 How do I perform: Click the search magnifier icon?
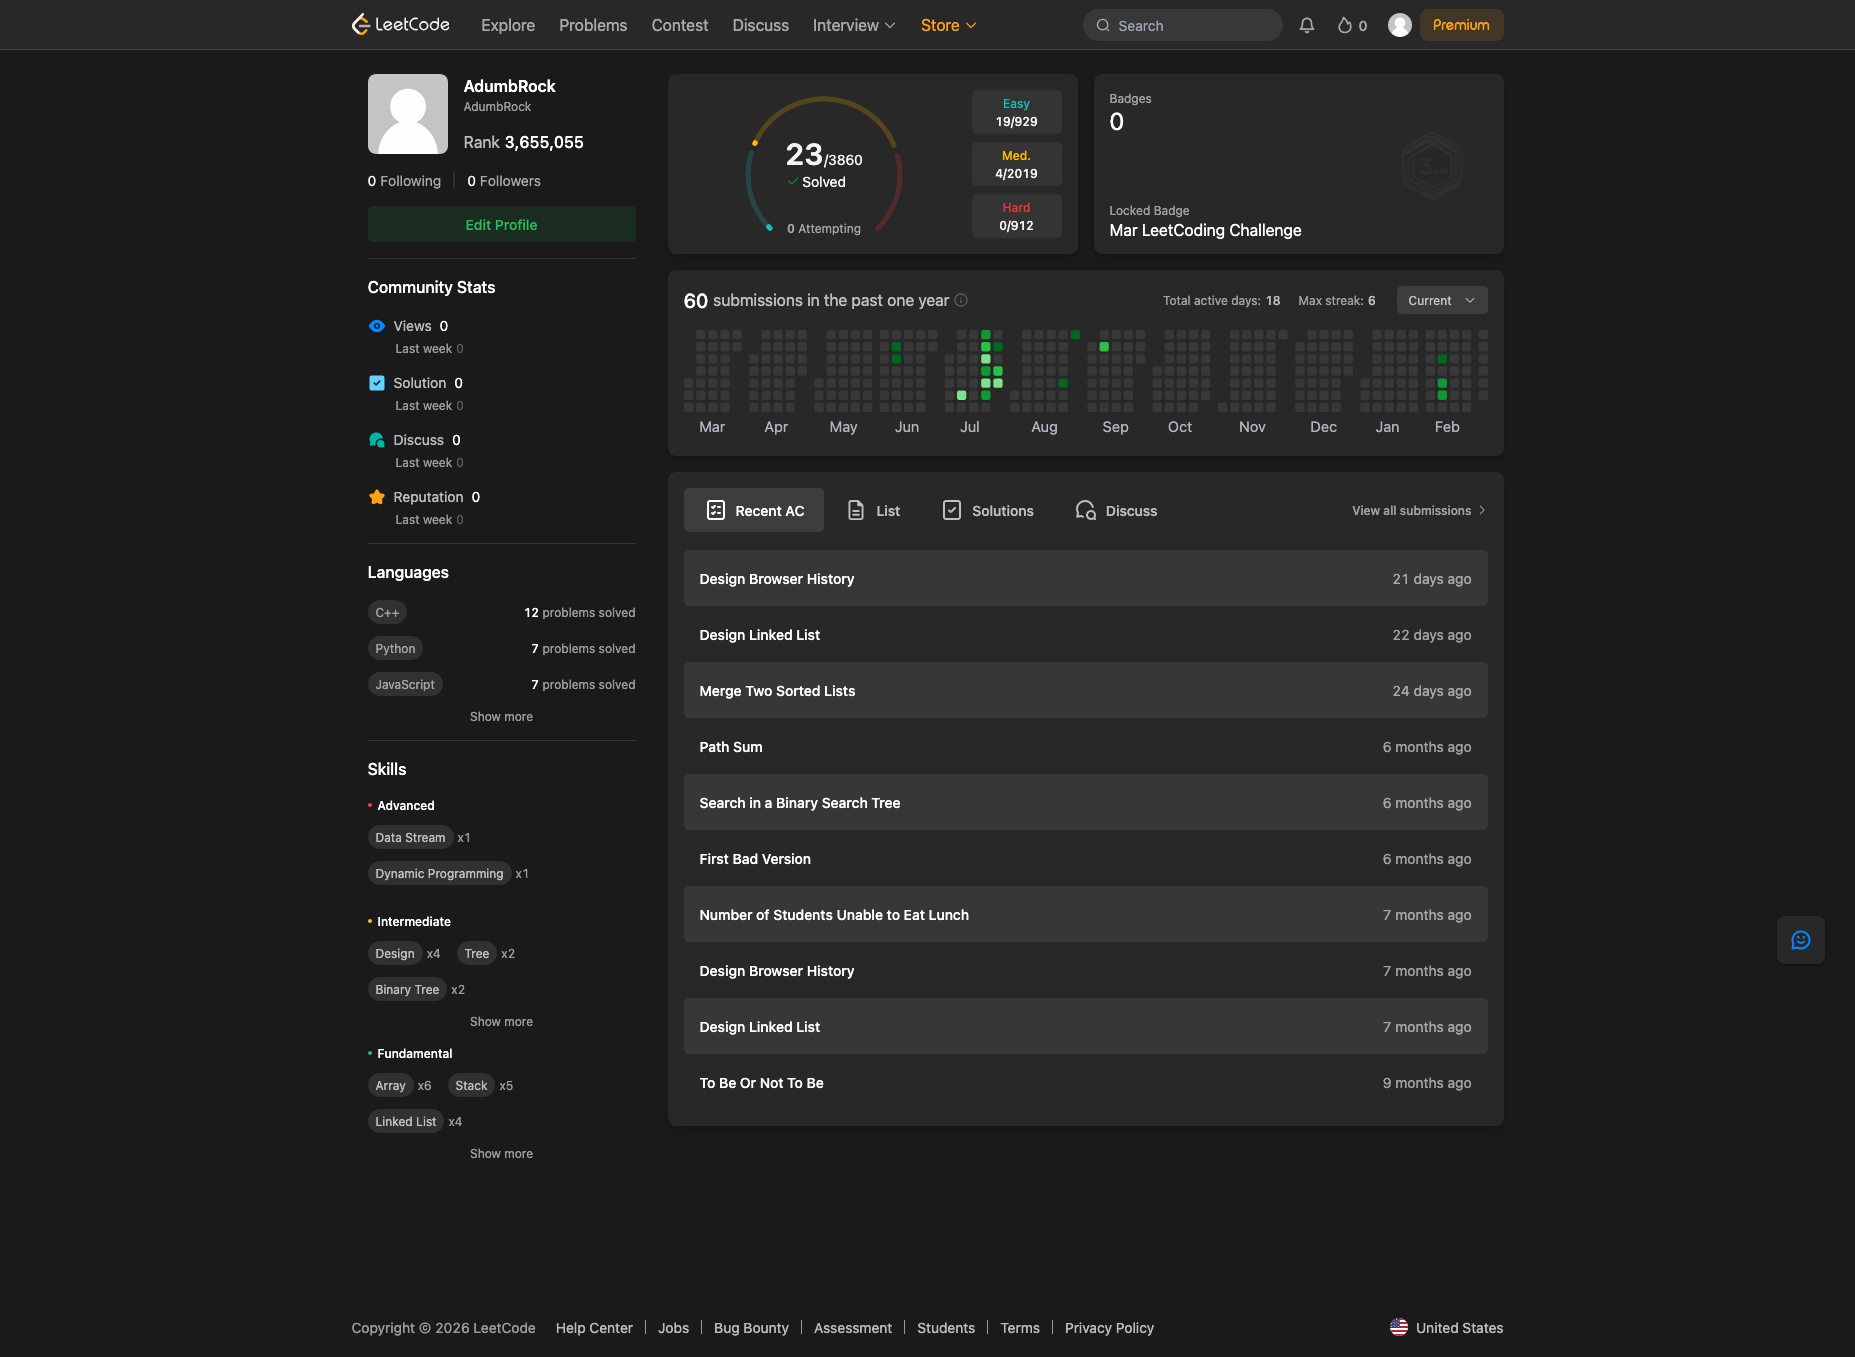1103,26
